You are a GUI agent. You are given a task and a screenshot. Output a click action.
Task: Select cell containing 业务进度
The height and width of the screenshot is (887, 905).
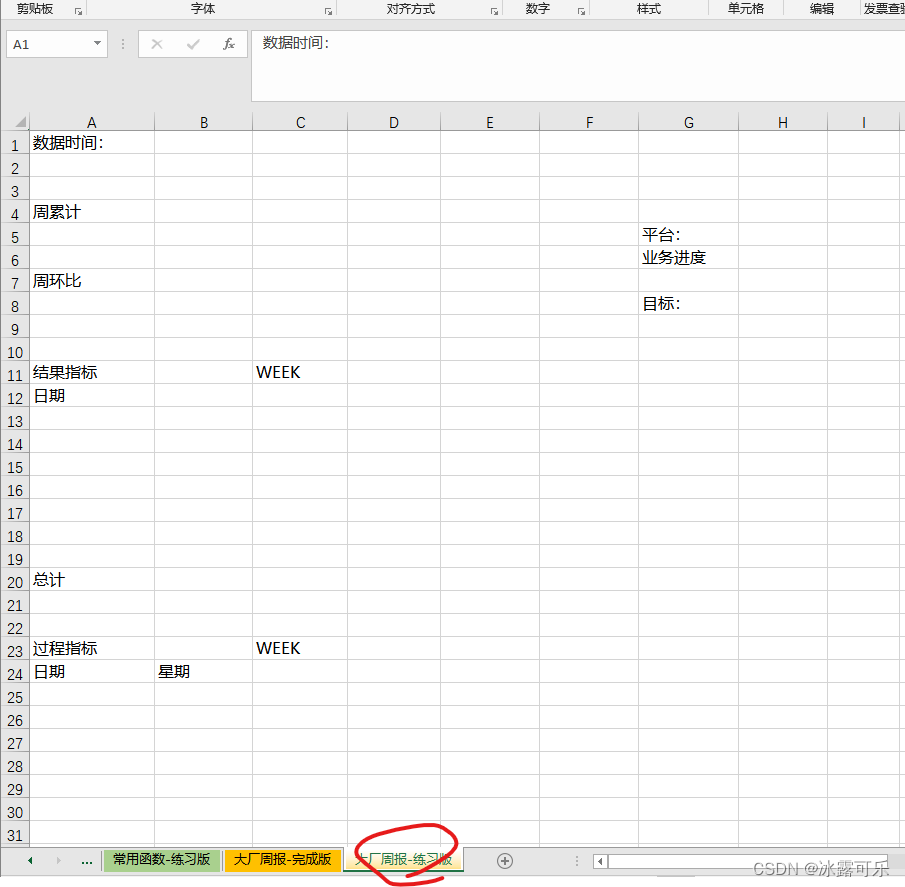coord(689,257)
